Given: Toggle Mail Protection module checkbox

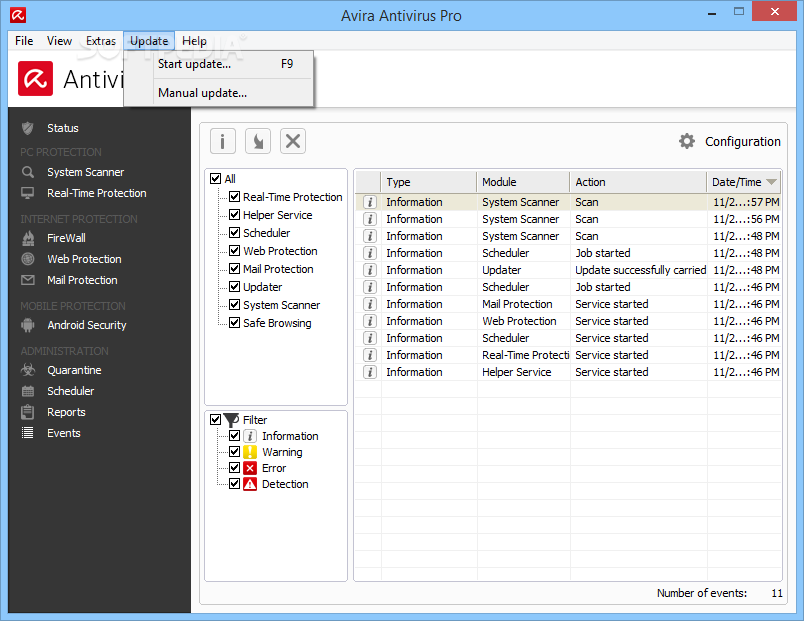Looking at the screenshot, I should click(234, 268).
